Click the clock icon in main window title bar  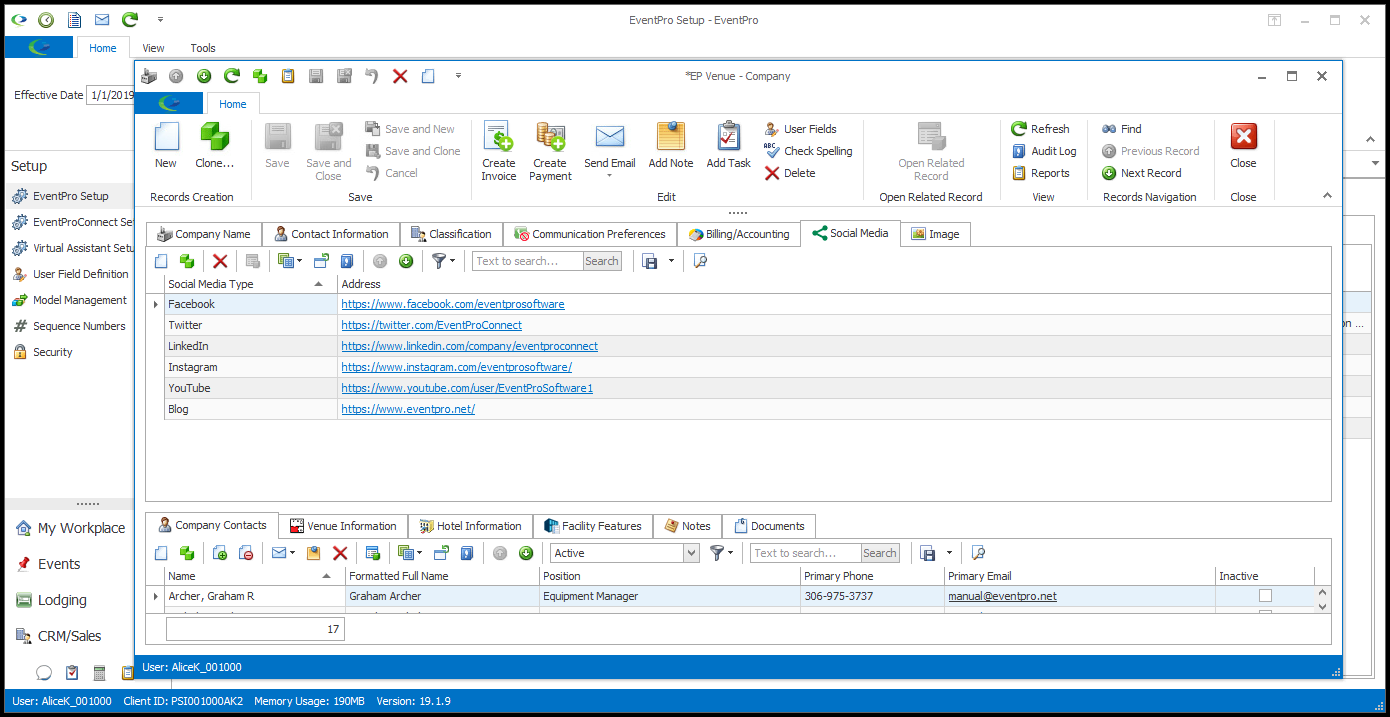(46, 19)
